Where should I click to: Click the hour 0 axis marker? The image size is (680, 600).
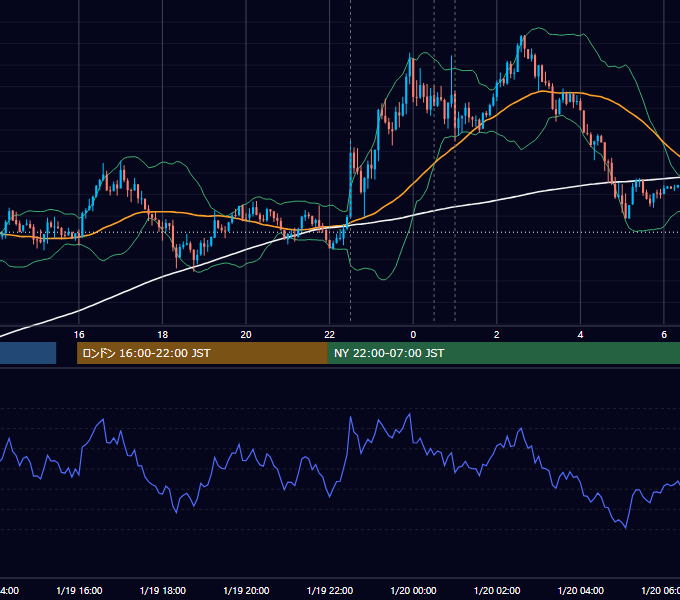click(413, 335)
